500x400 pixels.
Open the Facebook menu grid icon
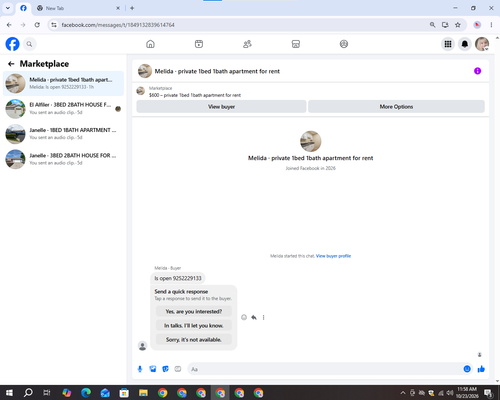coord(448,44)
